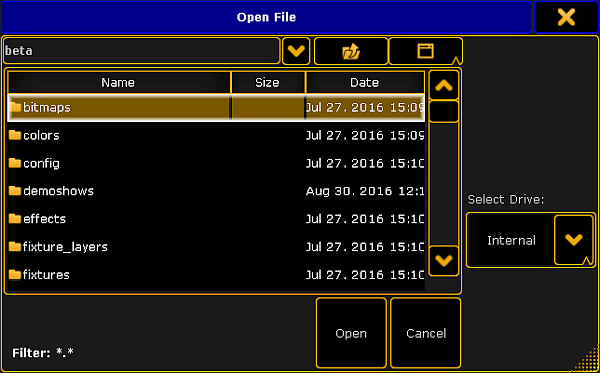
Task: Click the Open button
Action: pyautogui.click(x=351, y=333)
